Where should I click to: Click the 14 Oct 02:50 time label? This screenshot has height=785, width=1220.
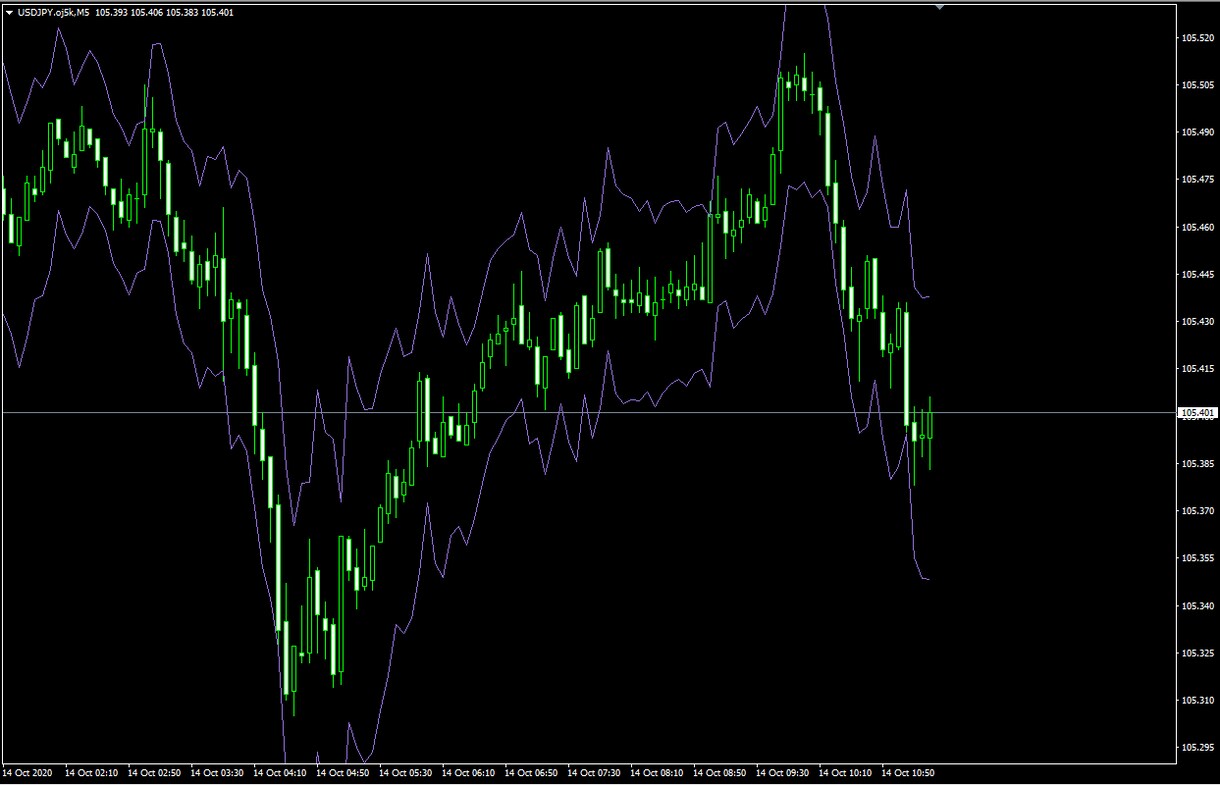(x=154, y=773)
